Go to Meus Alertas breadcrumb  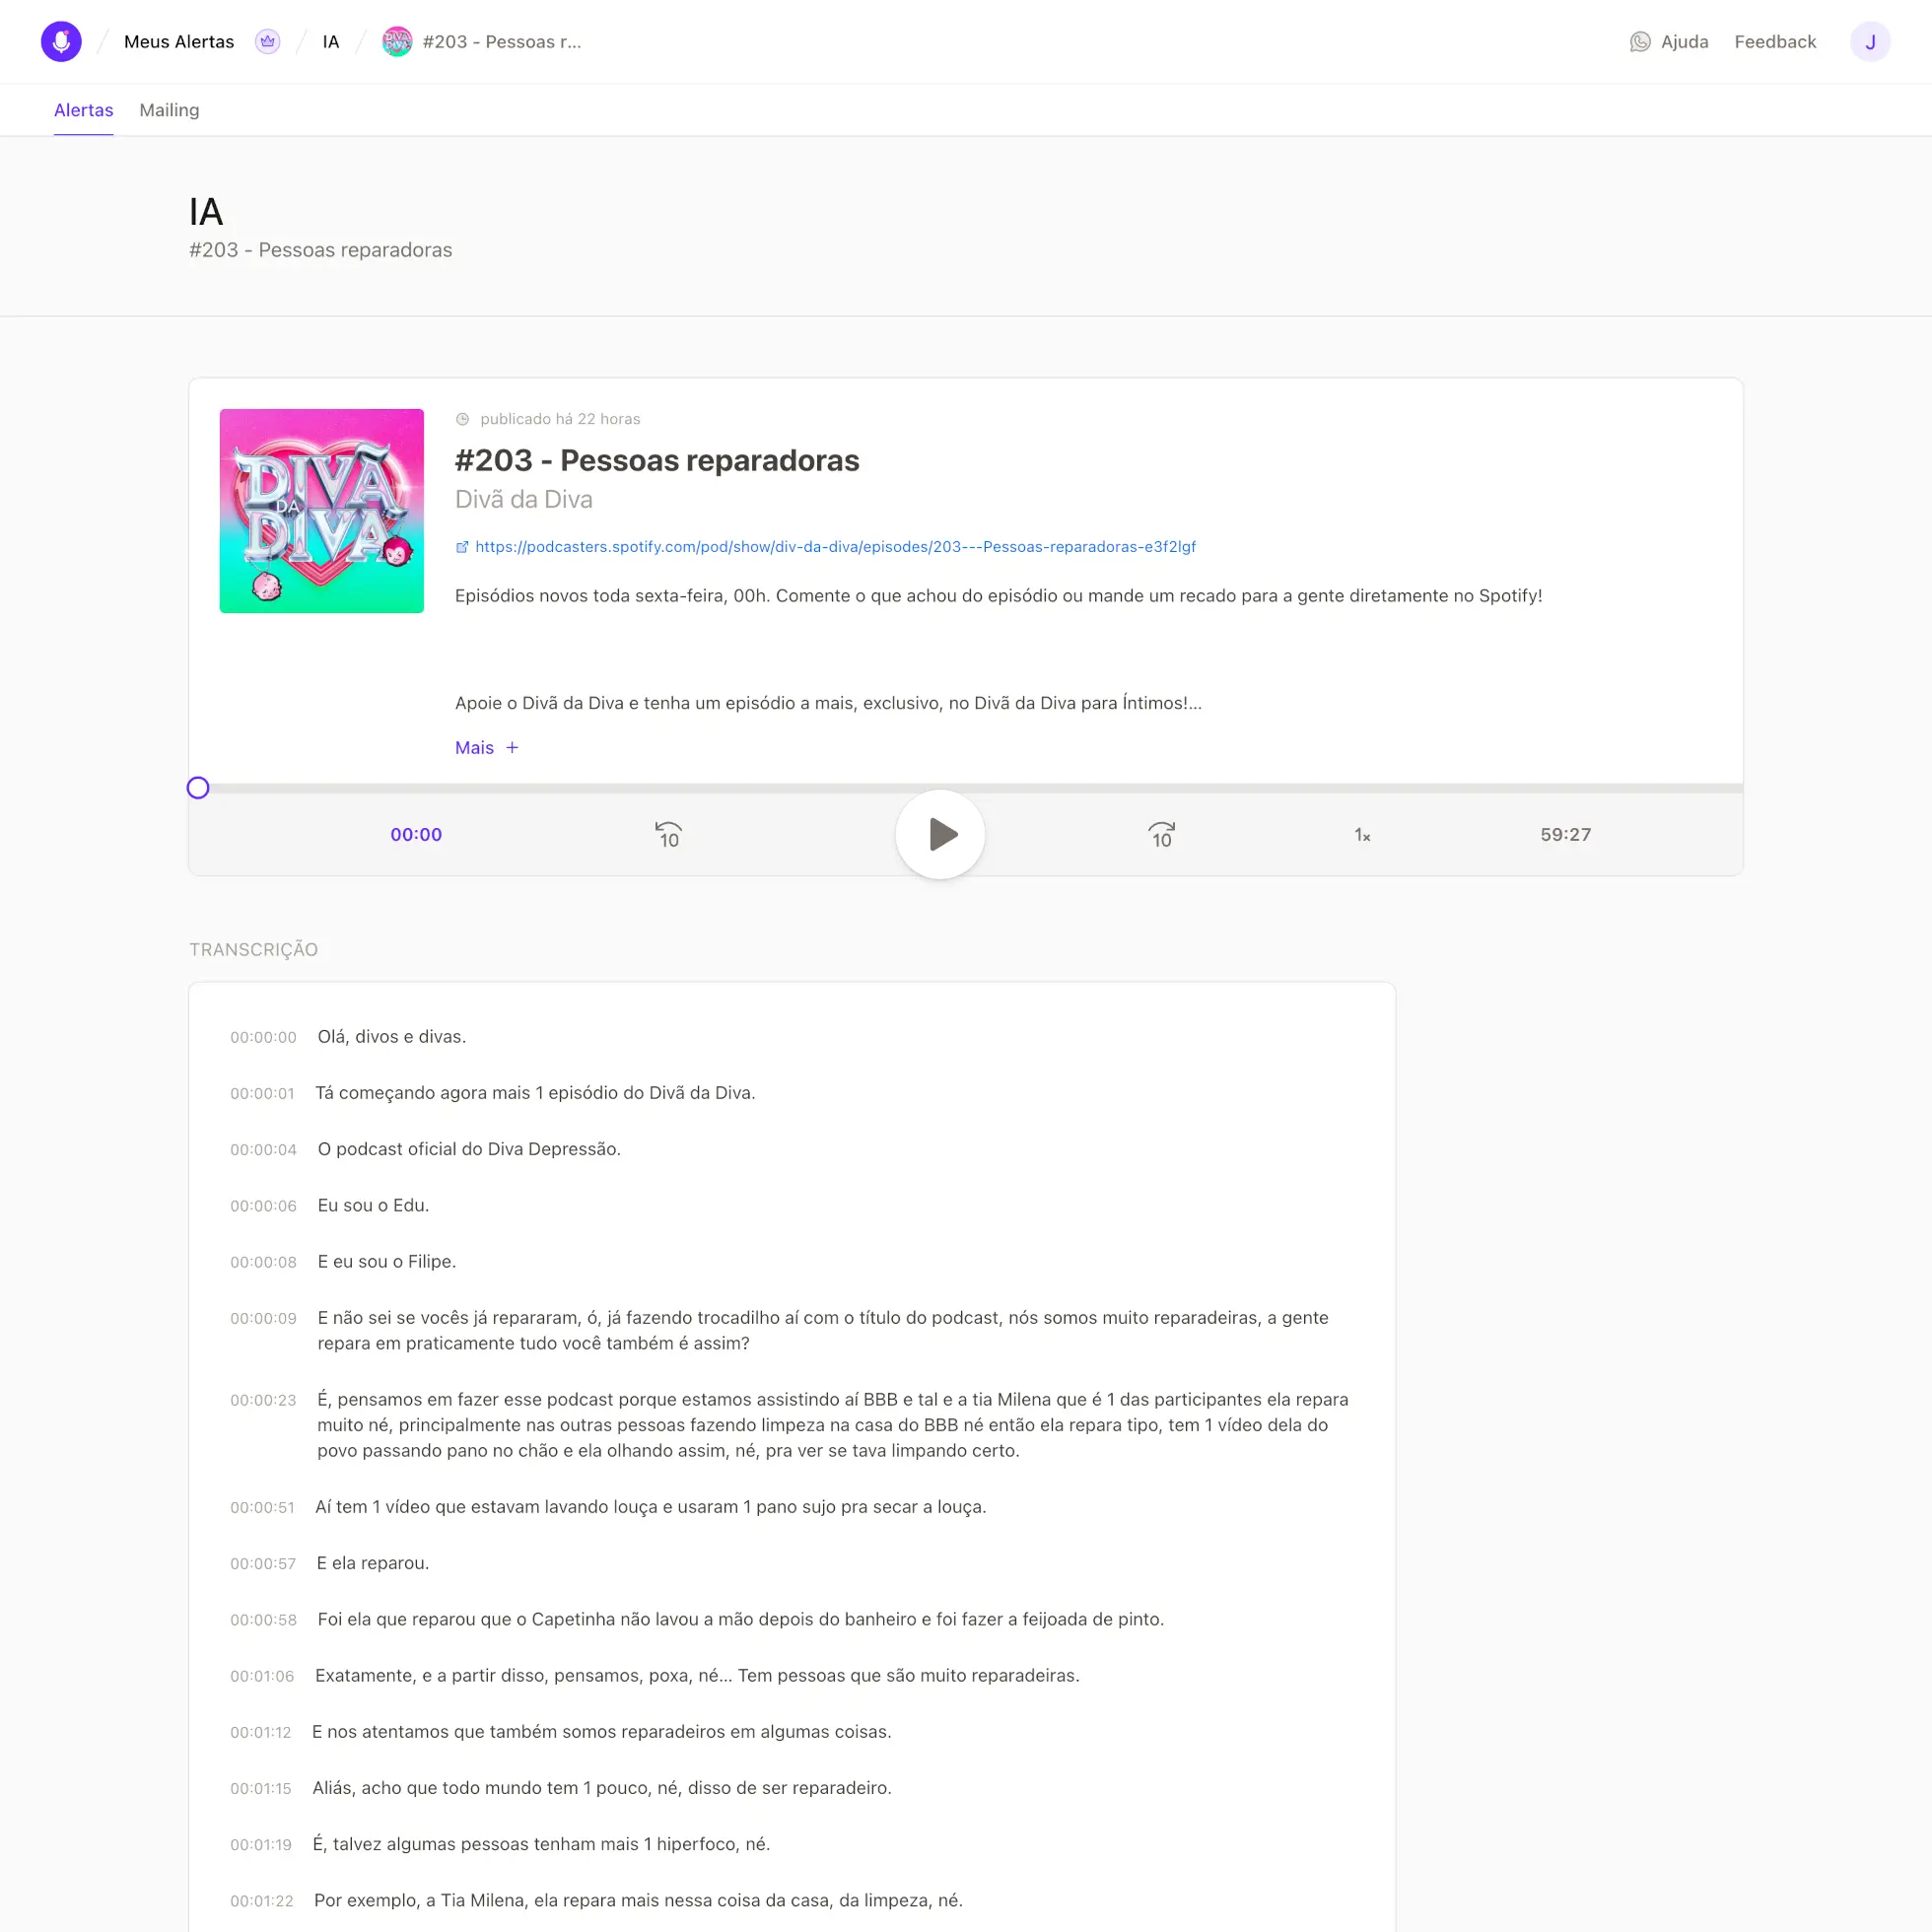[x=179, y=42]
